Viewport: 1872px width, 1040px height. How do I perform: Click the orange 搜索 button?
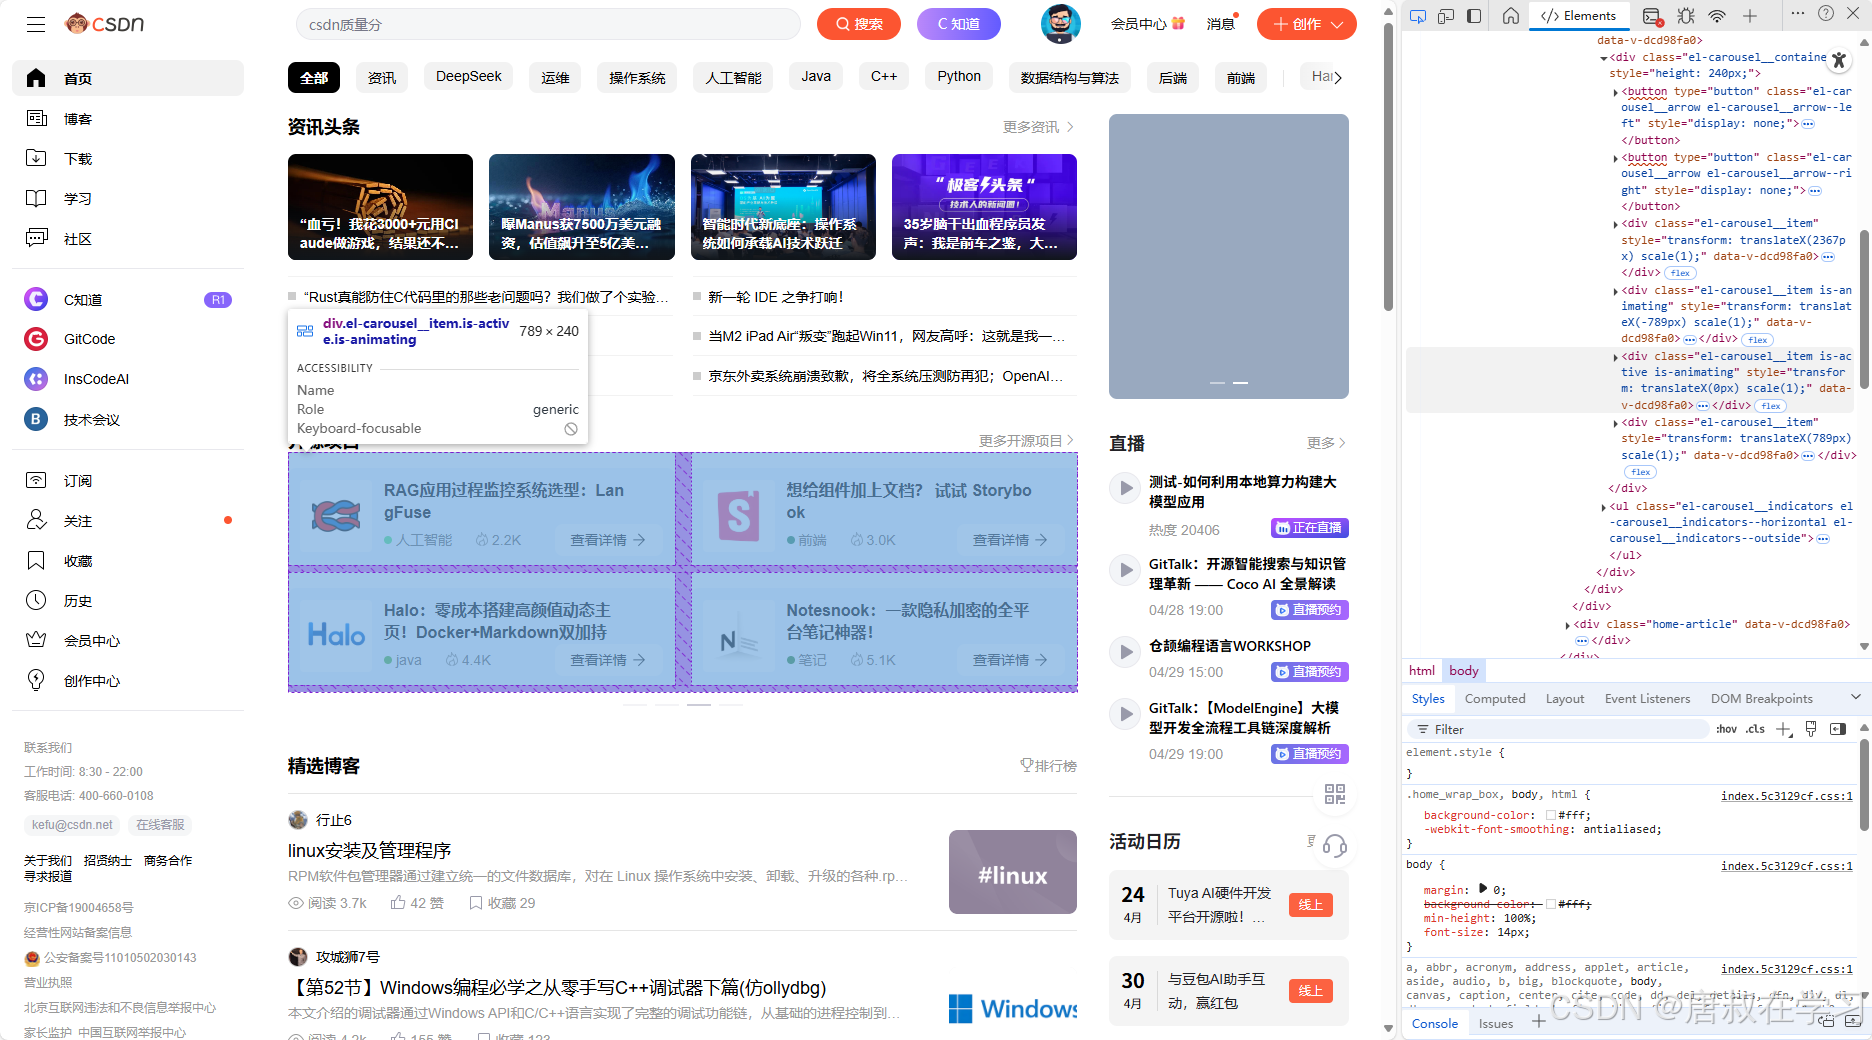click(859, 24)
